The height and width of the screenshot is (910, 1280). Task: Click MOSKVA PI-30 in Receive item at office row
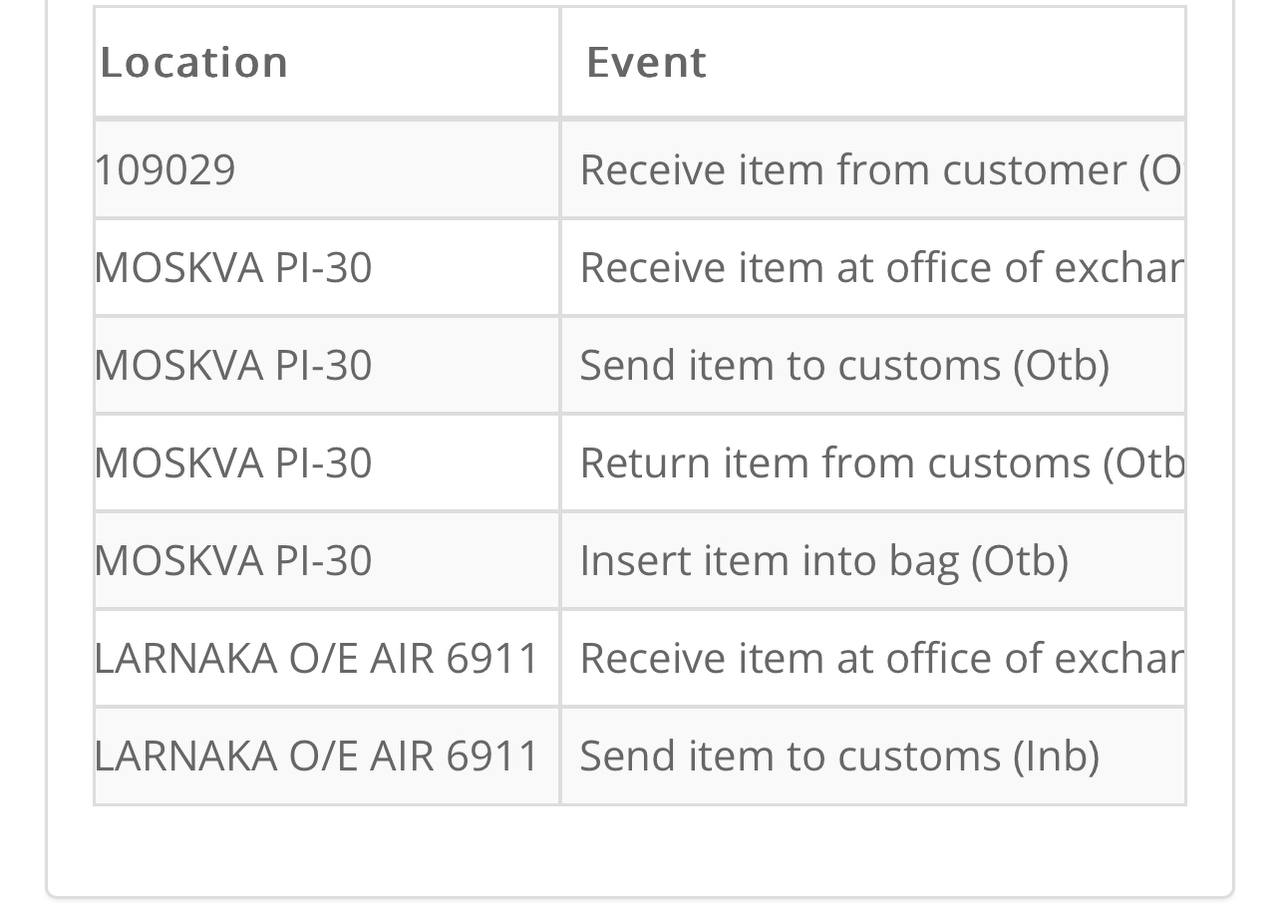233,268
